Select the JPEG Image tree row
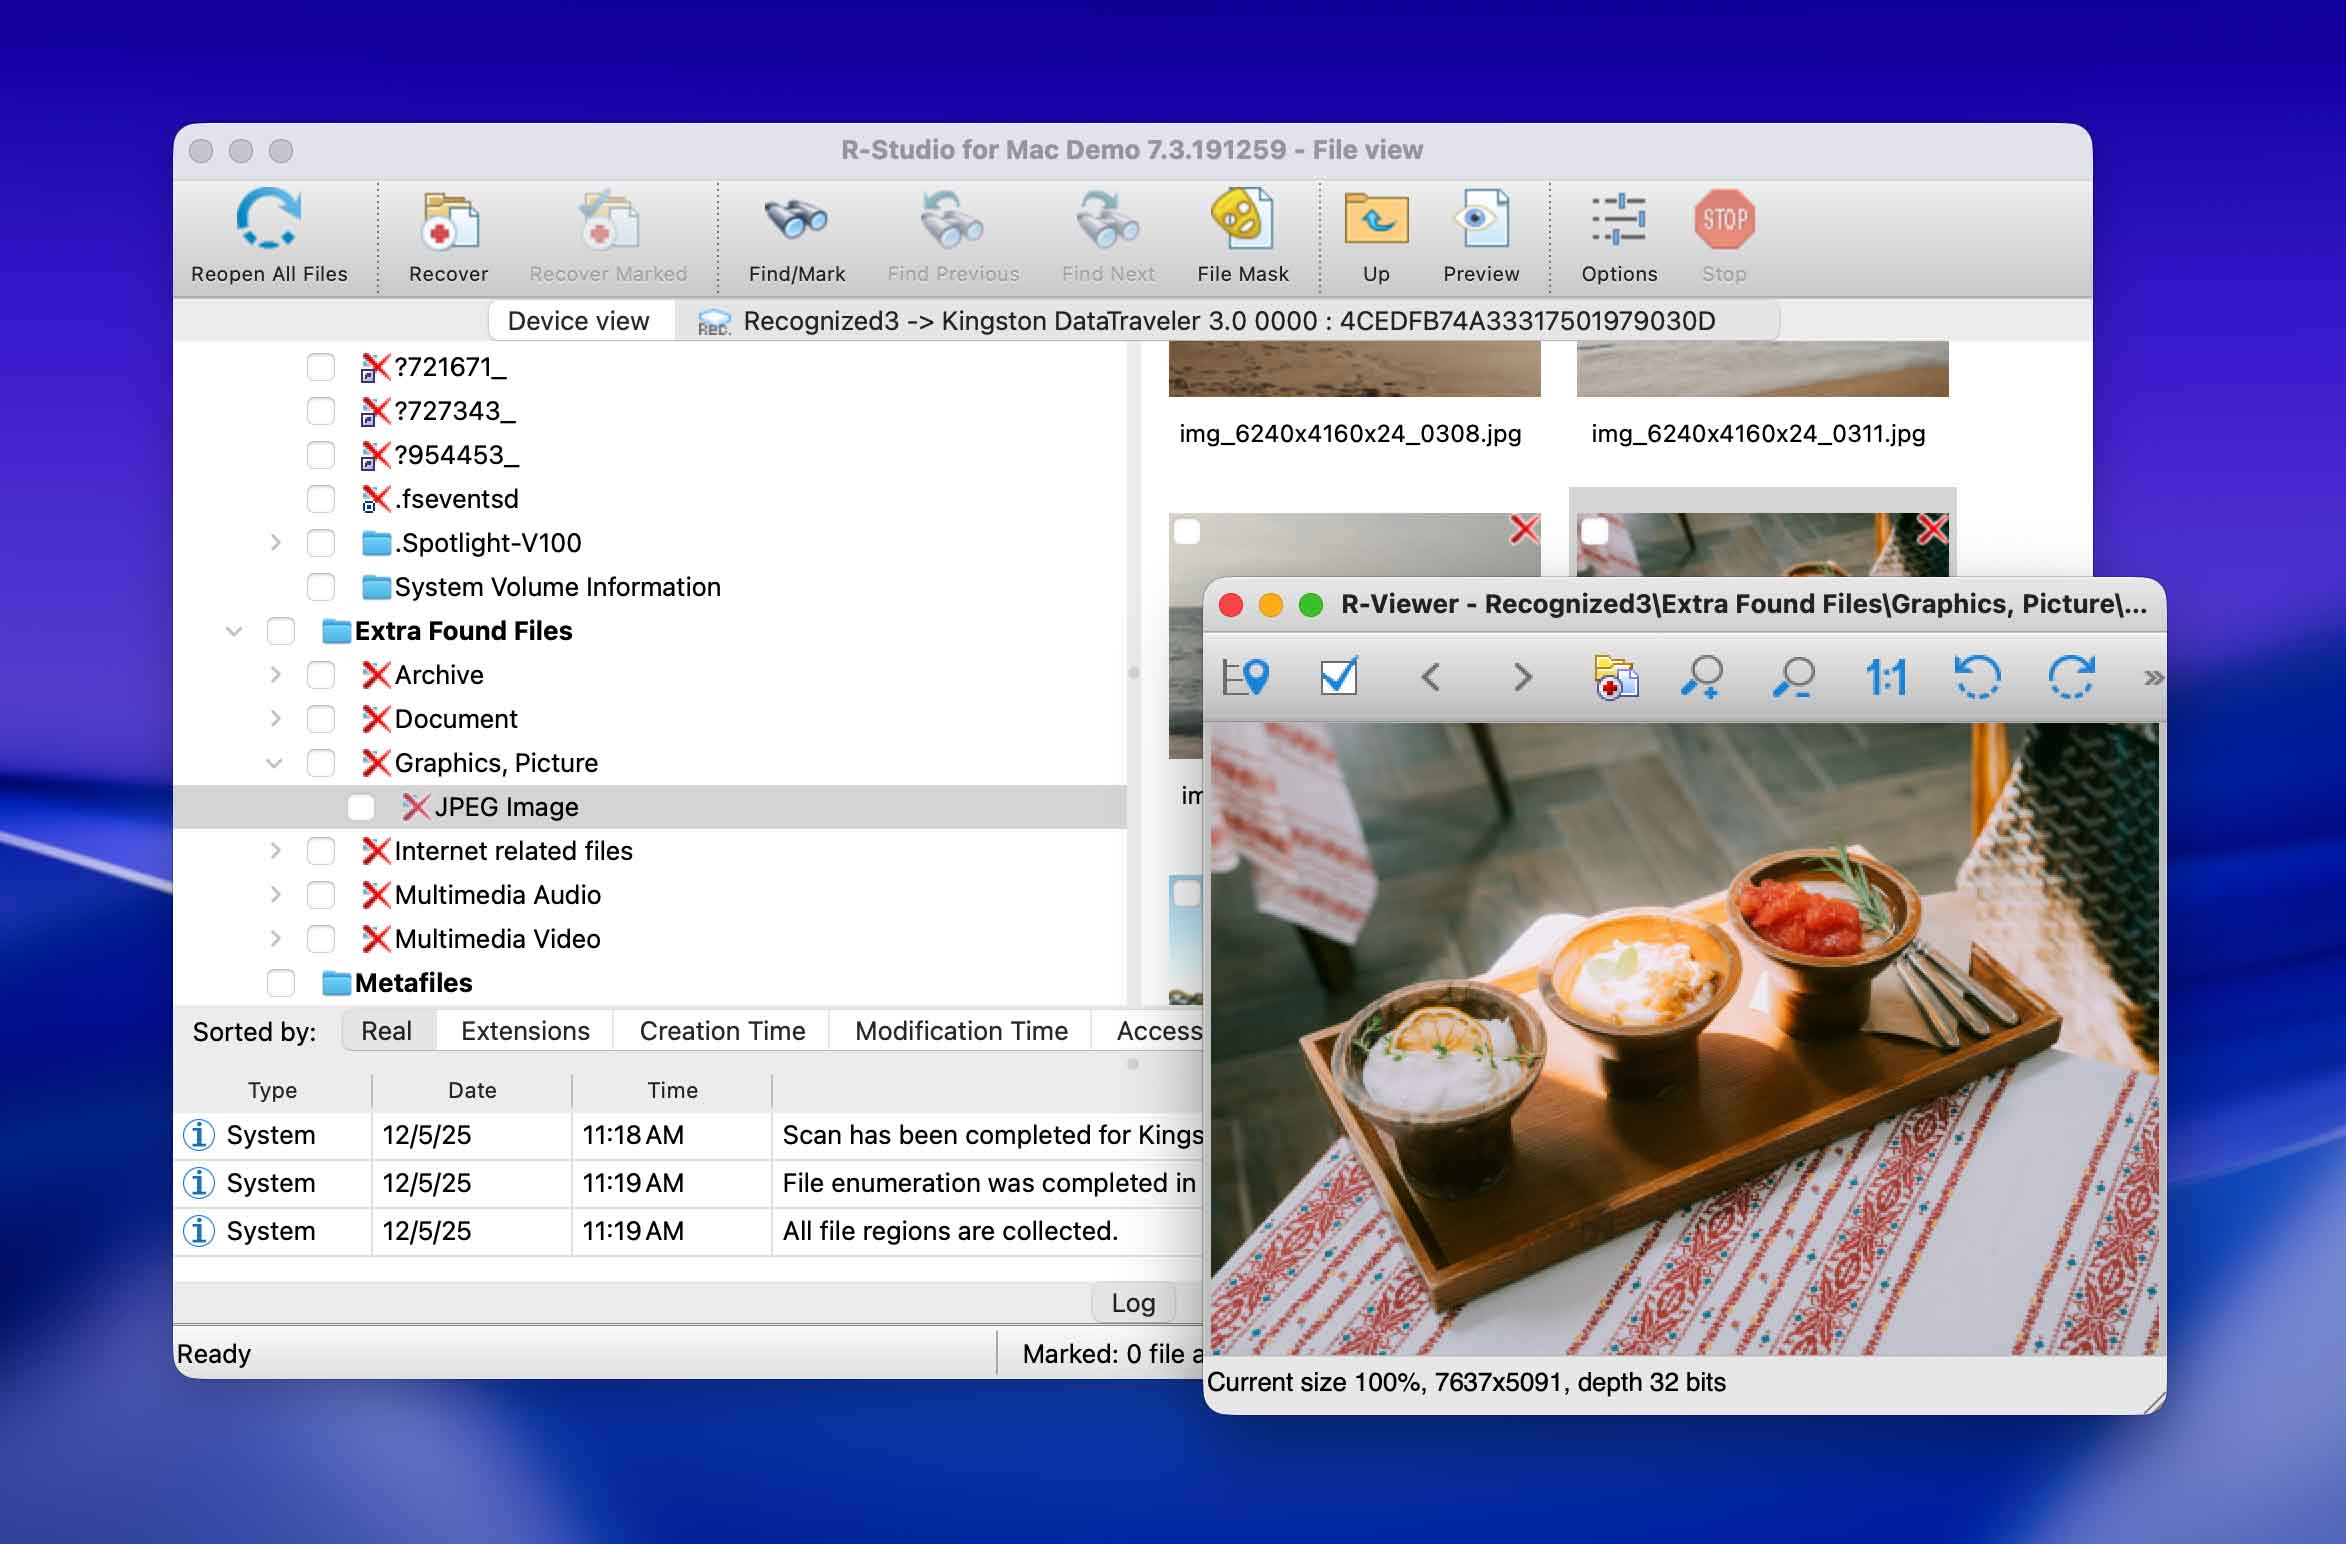 point(650,807)
